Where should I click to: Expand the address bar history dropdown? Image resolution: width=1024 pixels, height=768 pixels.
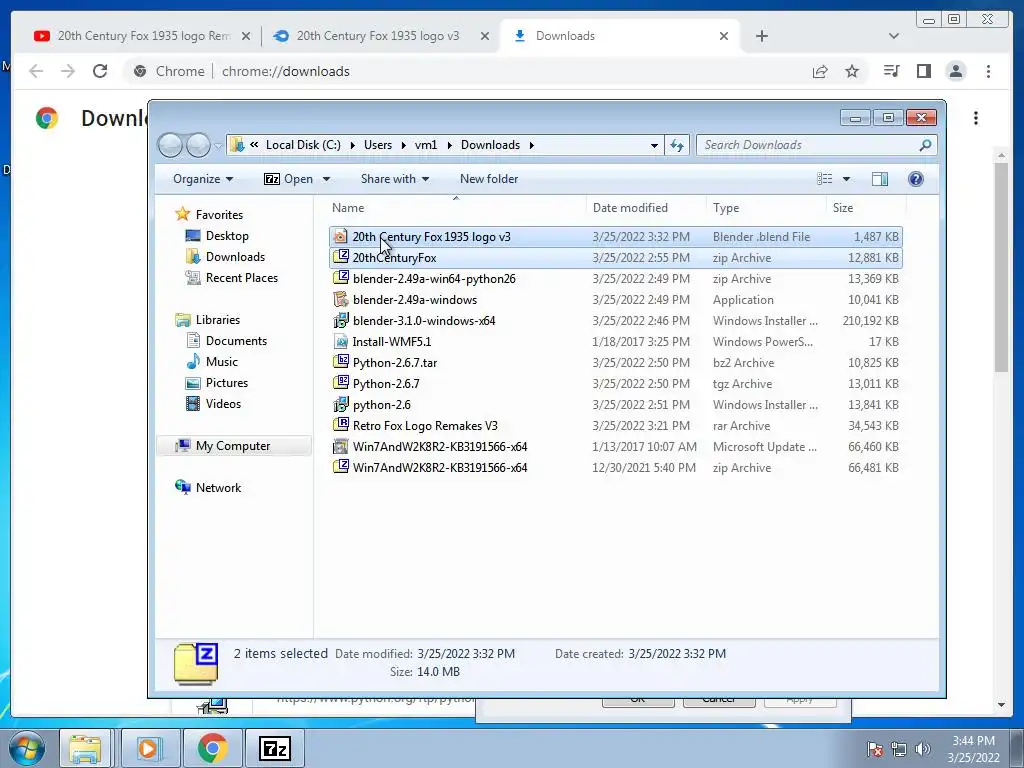(654, 145)
